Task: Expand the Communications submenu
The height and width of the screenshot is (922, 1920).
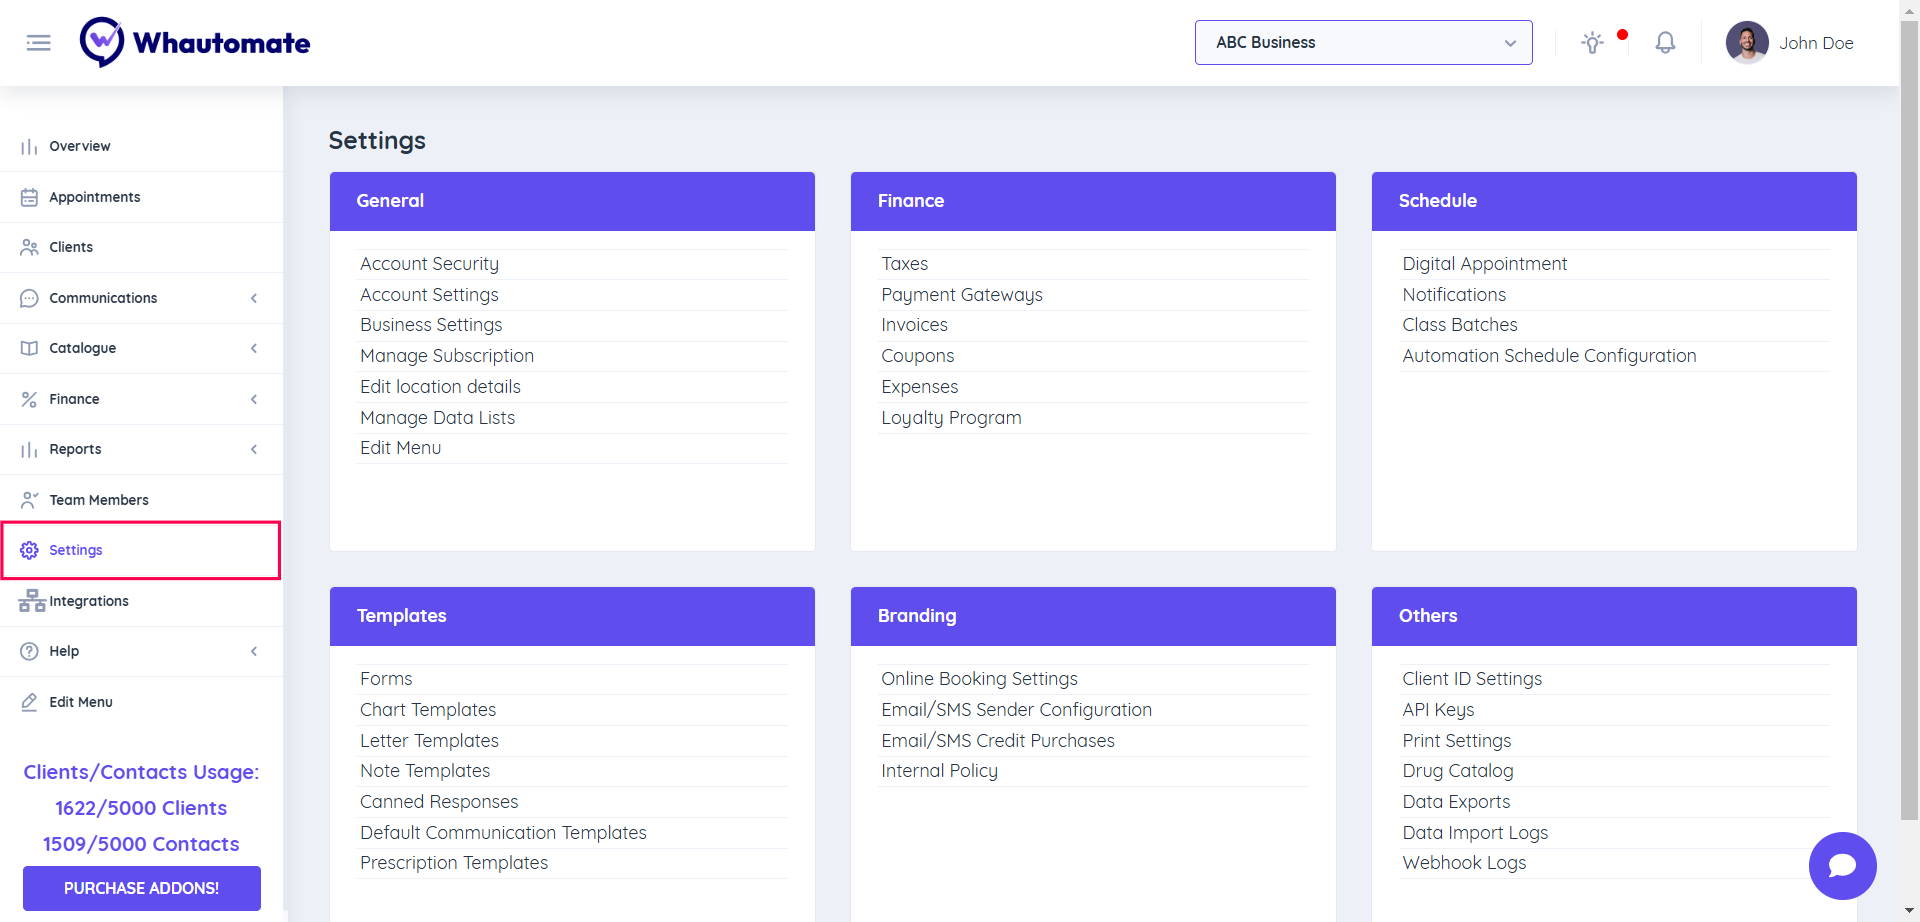Action: pyautogui.click(x=254, y=298)
